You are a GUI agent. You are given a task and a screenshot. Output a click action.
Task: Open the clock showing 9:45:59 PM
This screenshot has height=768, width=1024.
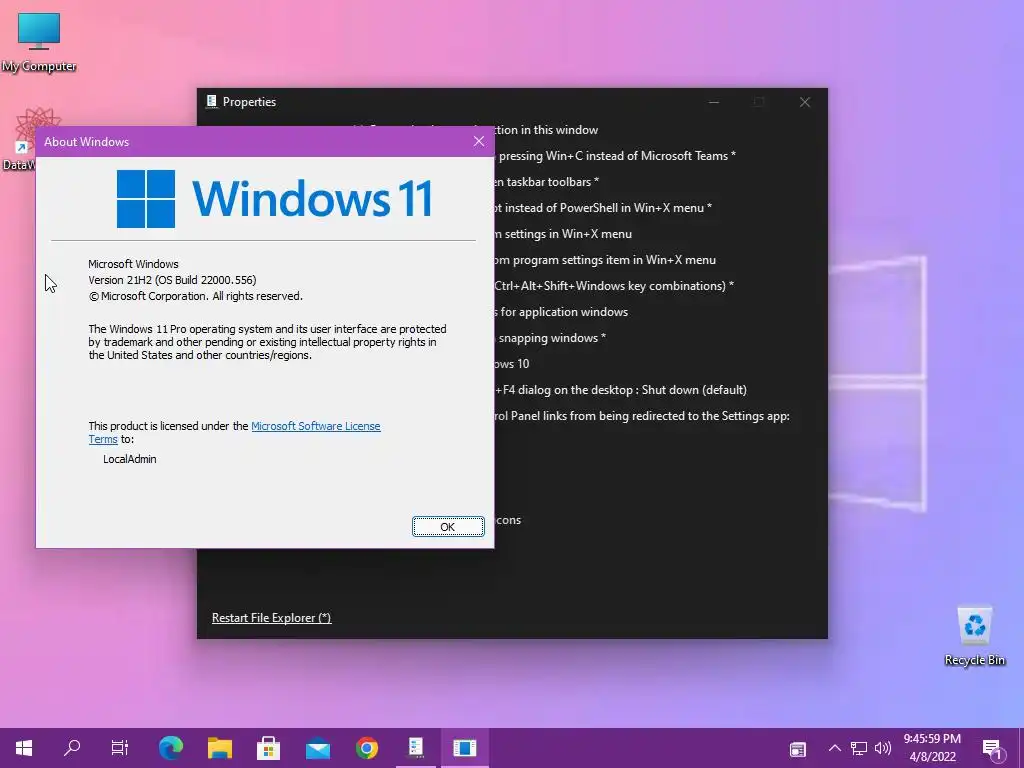[x=932, y=748]
